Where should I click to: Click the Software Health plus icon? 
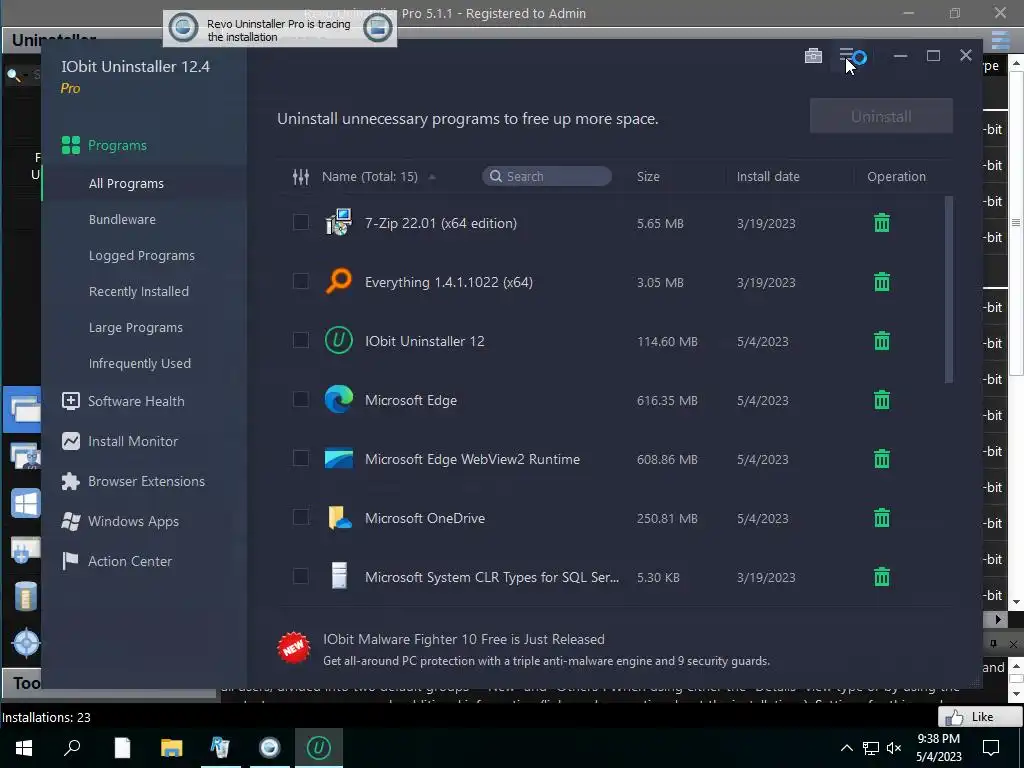(71, 401)
